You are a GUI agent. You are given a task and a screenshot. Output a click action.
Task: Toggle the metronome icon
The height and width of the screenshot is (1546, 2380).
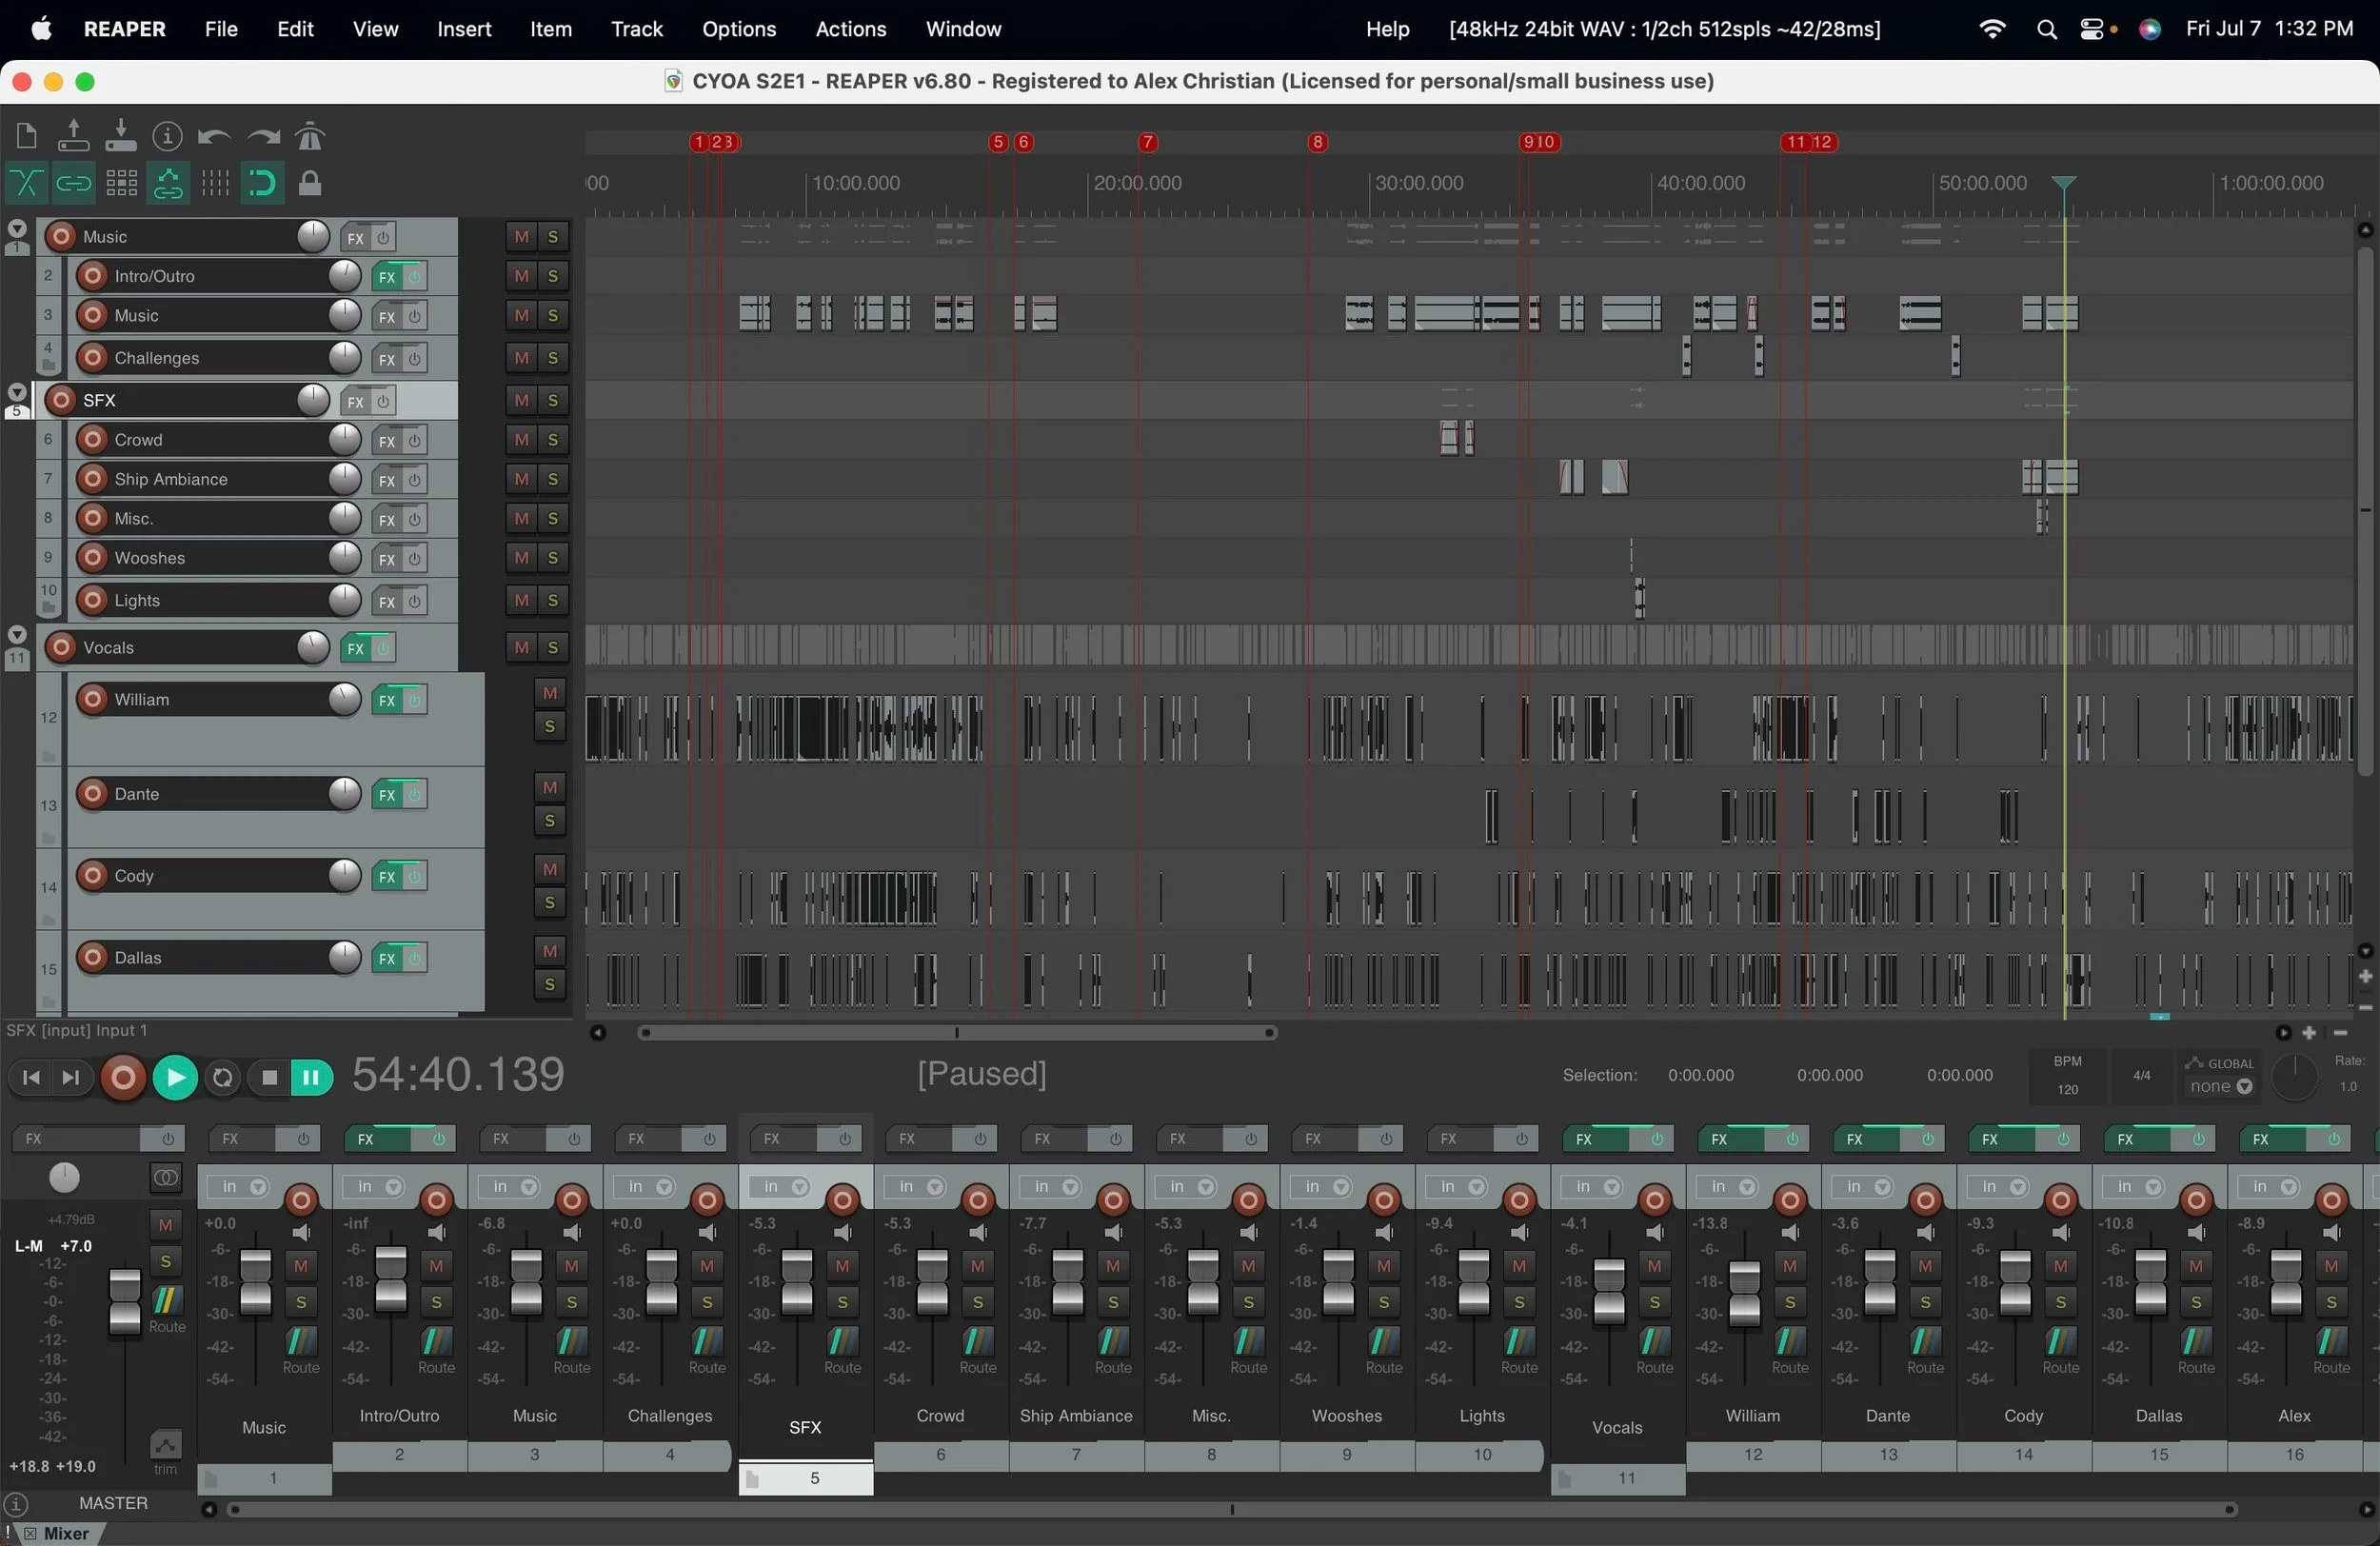pyautogui.click(x=308, y=136)
